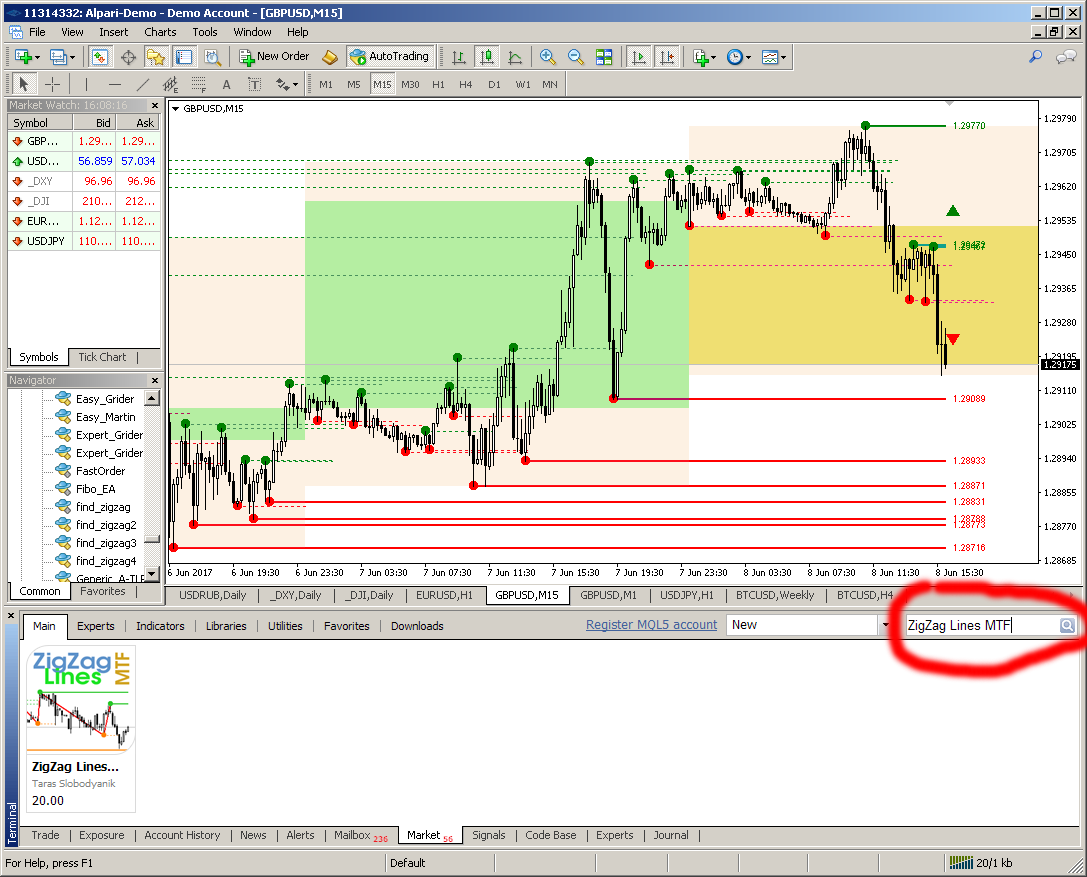1087x877 pixels.
Task: Toggle the Navigator folder-star toolbar button
Action: pyautogui.click(x=156, y=57)
